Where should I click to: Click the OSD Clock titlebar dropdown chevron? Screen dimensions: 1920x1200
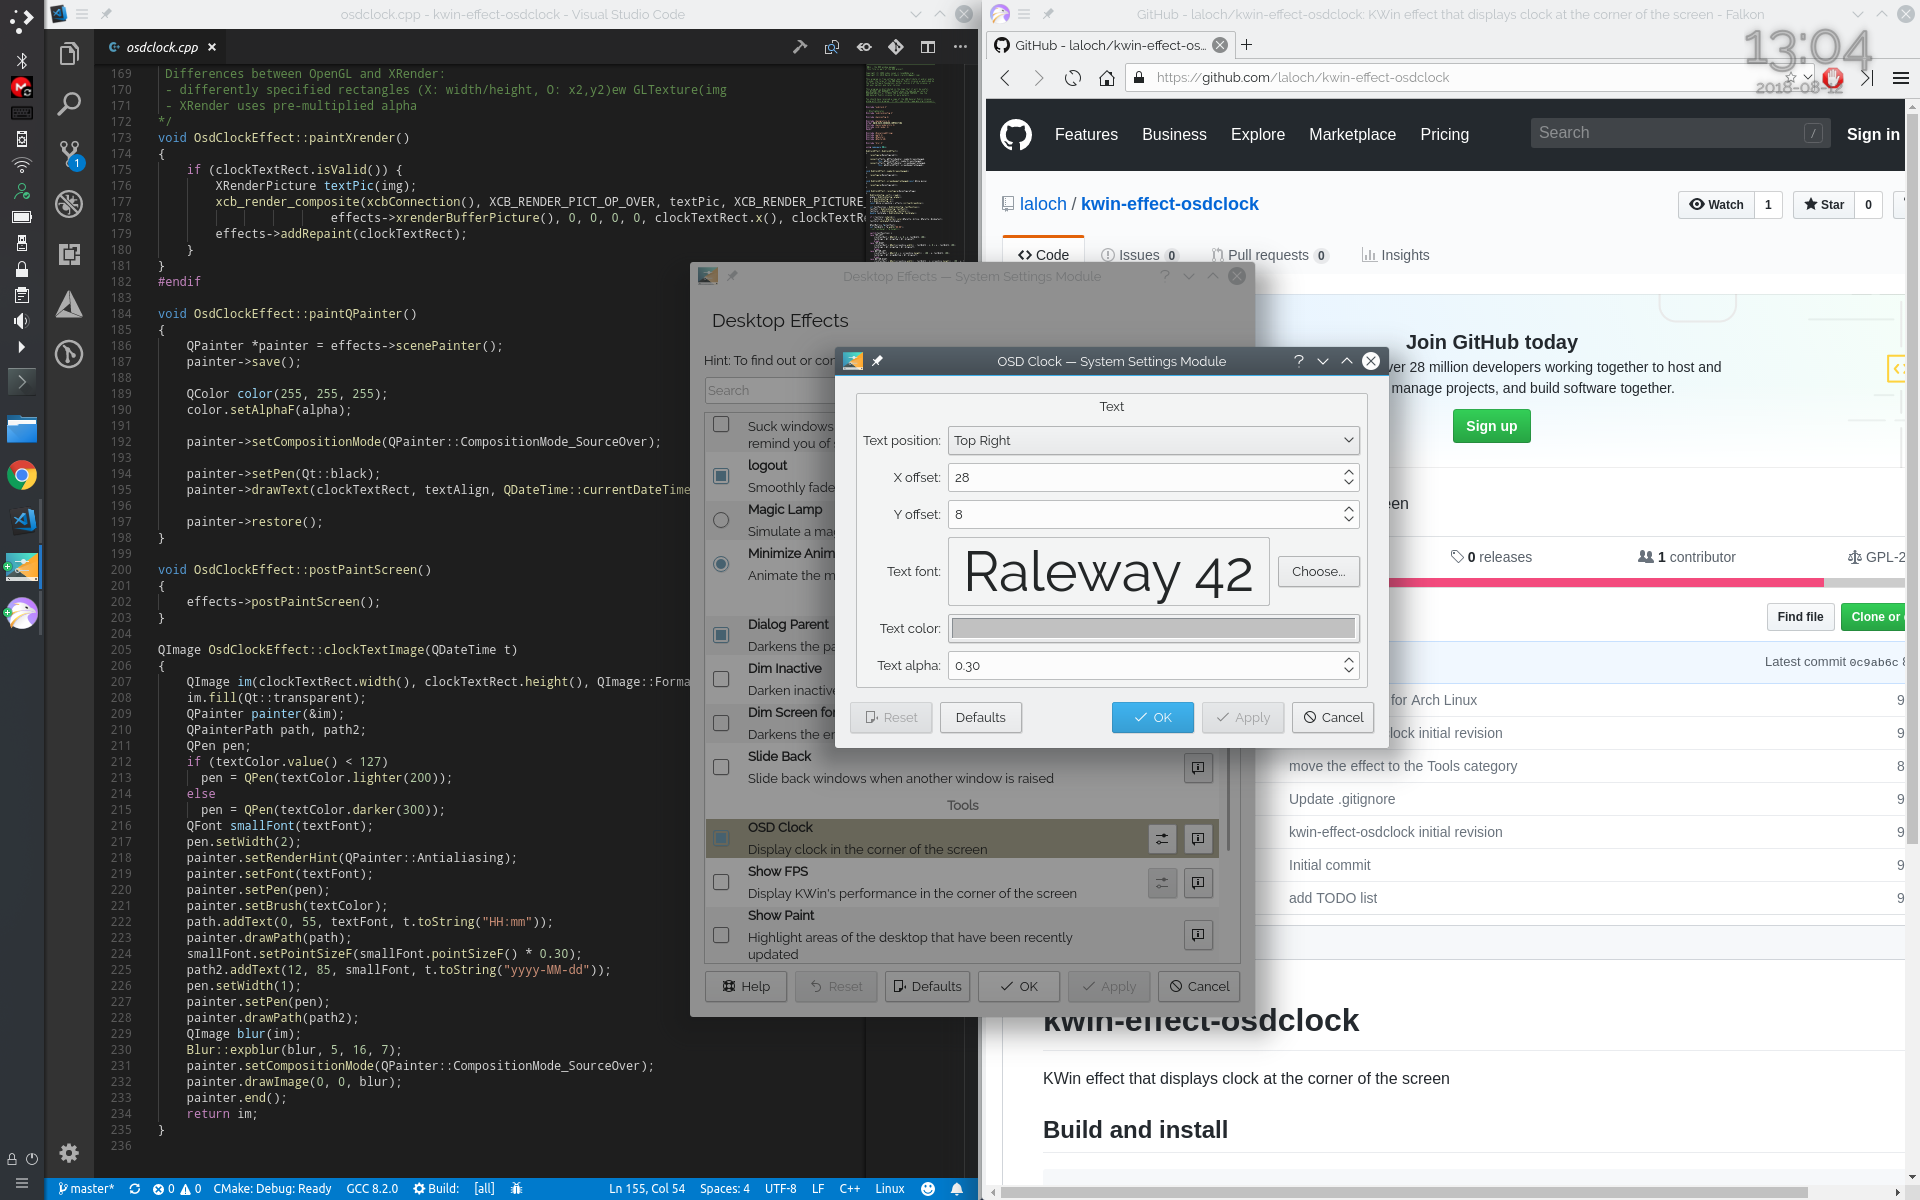1323,361
